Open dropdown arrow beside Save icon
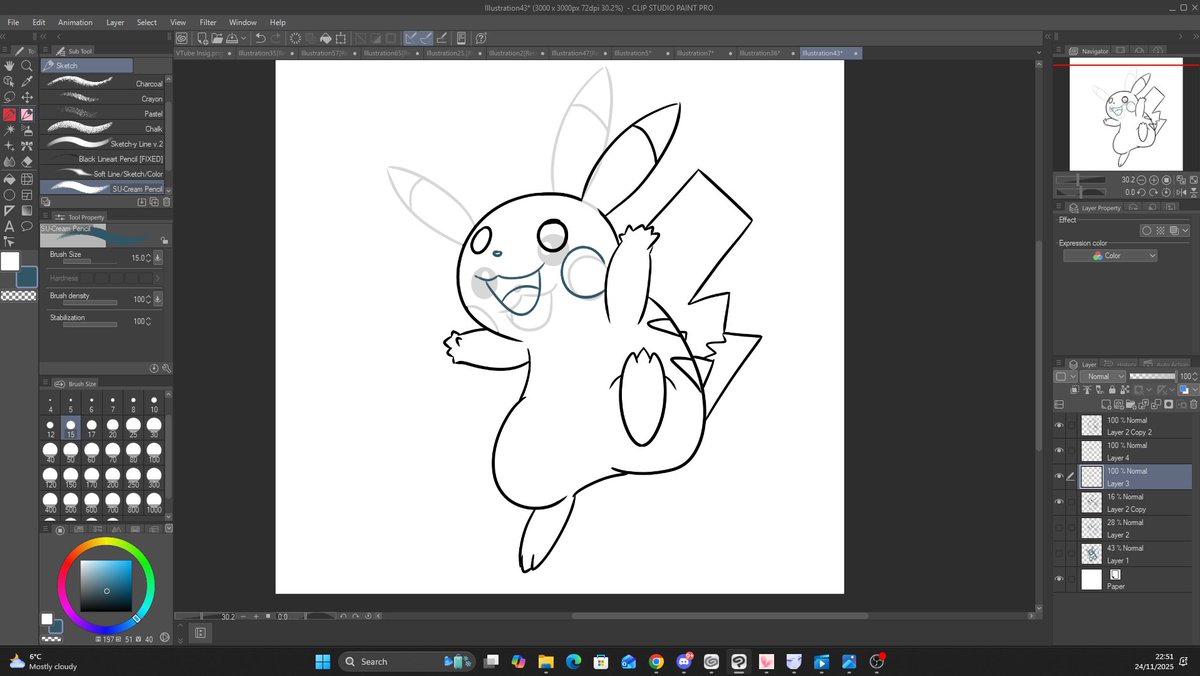Viewport: 1200px width, 676px height. [244, 38]
